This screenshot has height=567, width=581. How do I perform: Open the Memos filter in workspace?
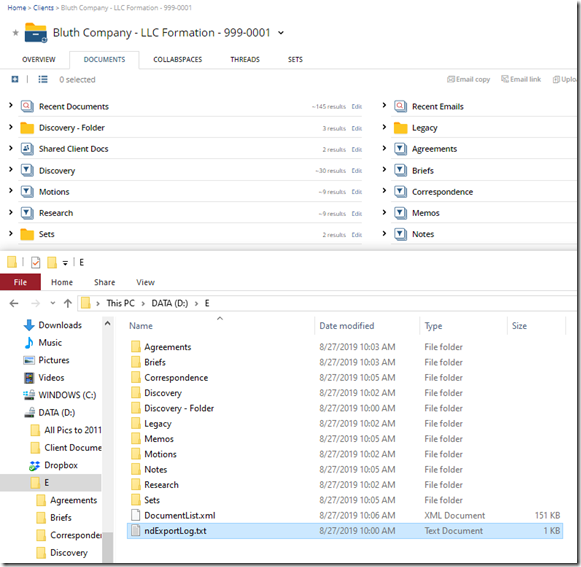(x=425, y=213)
